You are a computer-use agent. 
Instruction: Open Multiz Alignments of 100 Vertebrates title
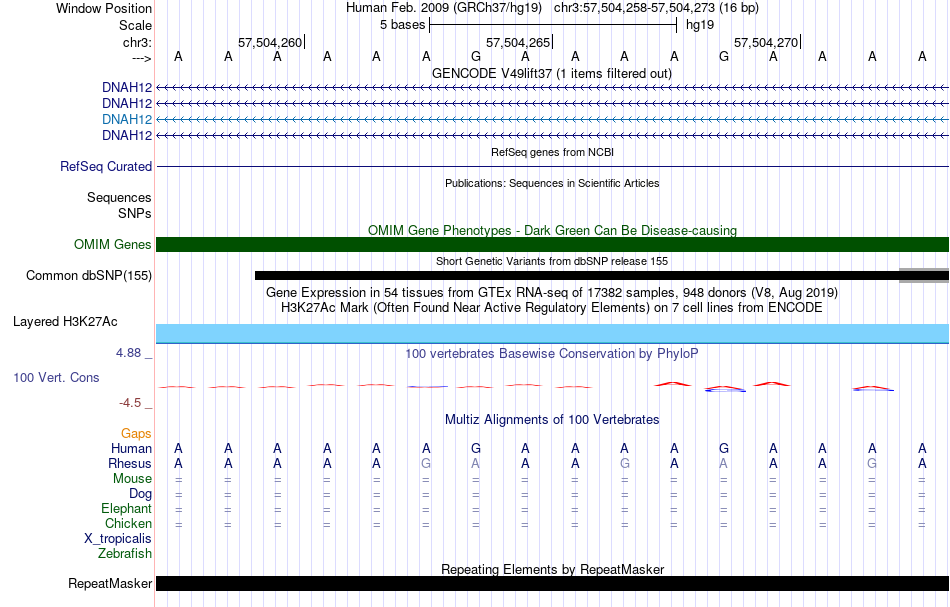click(x=552, y=419)
